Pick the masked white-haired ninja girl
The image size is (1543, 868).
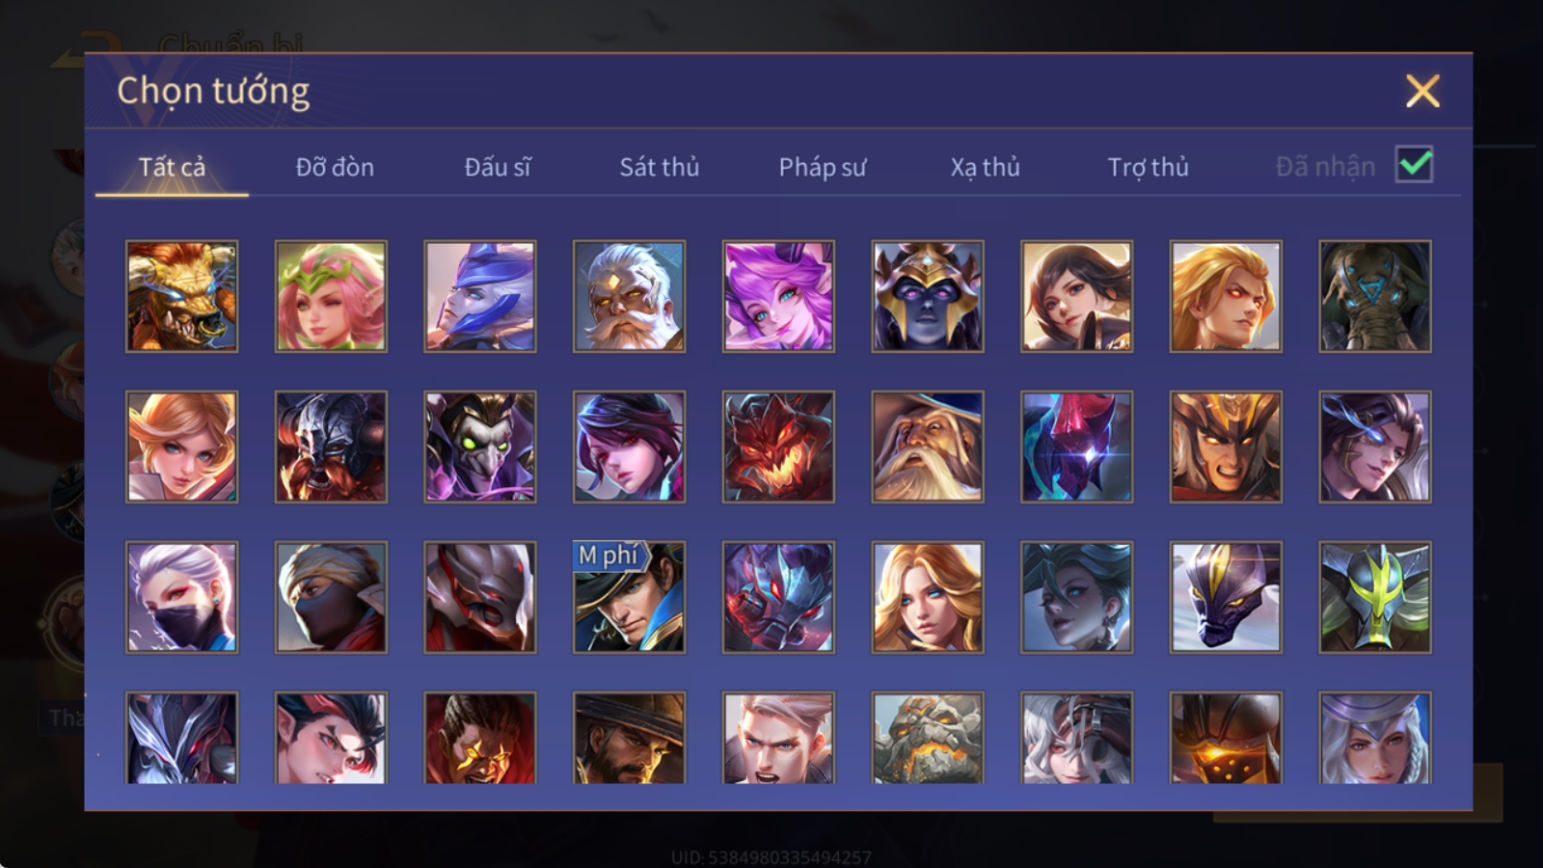(182, 597)
